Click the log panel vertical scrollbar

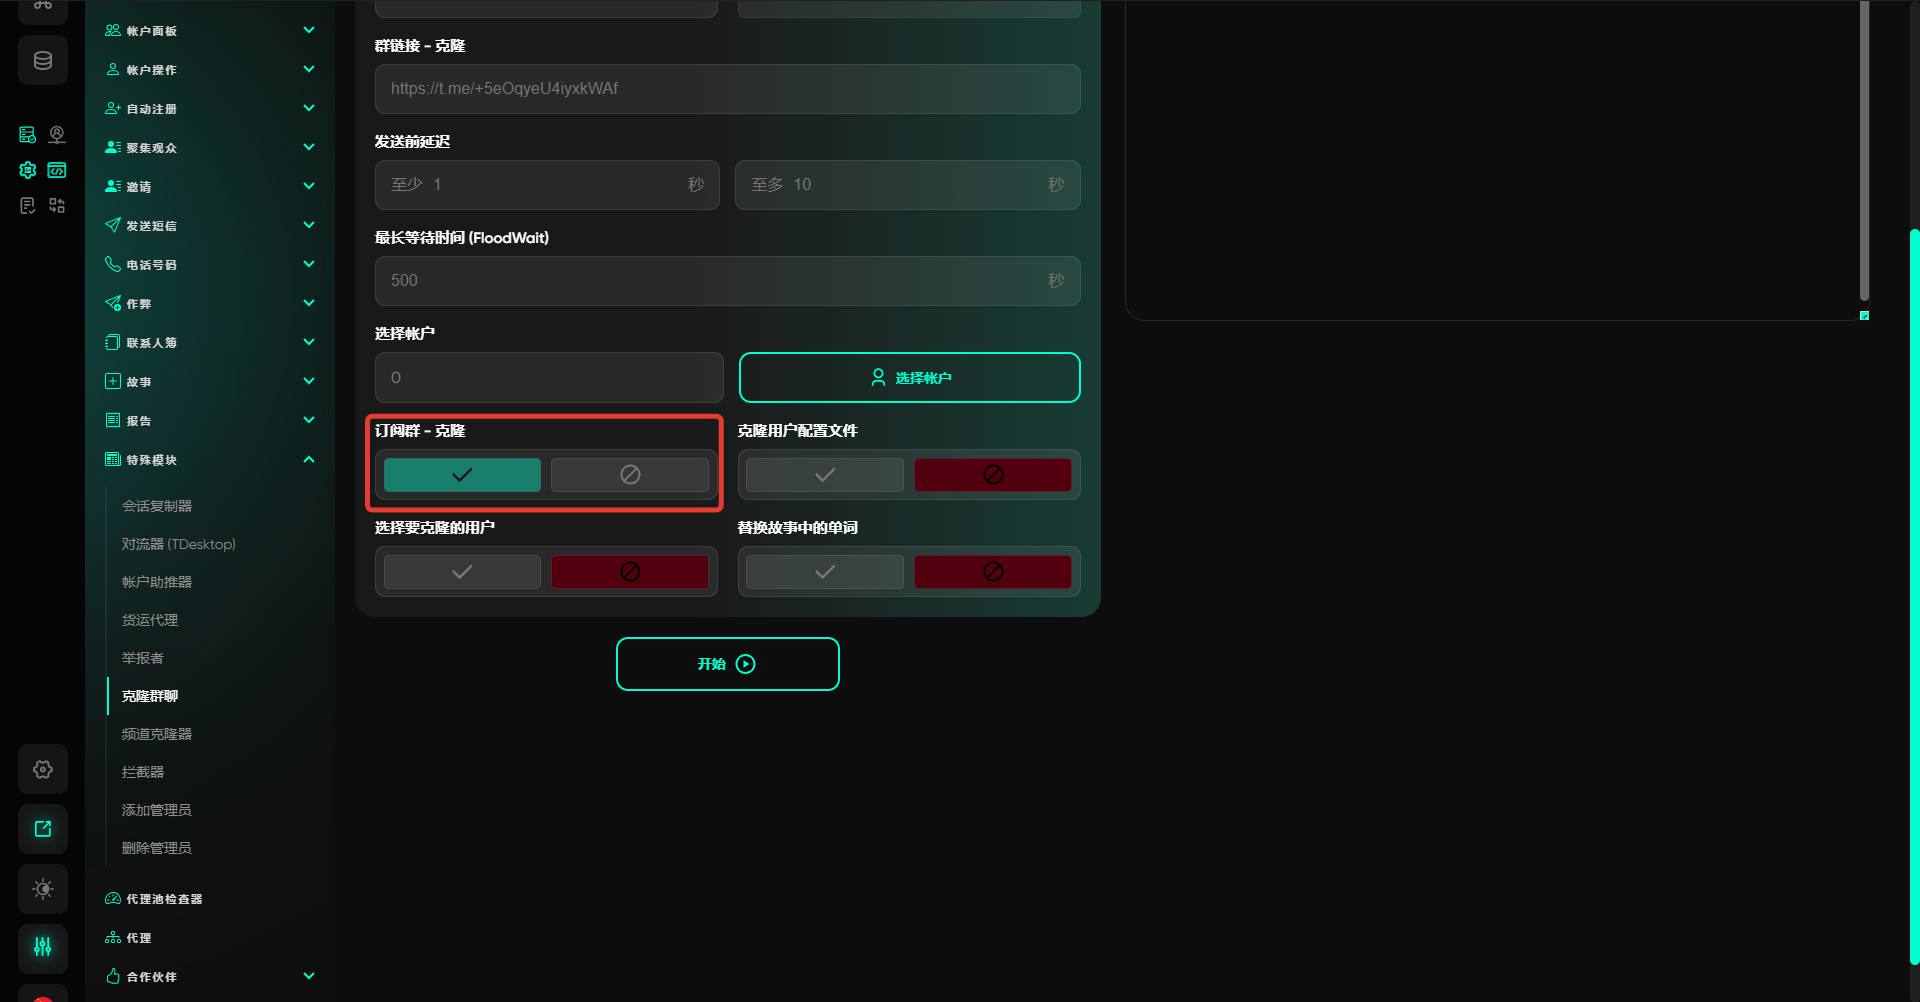1864,150
